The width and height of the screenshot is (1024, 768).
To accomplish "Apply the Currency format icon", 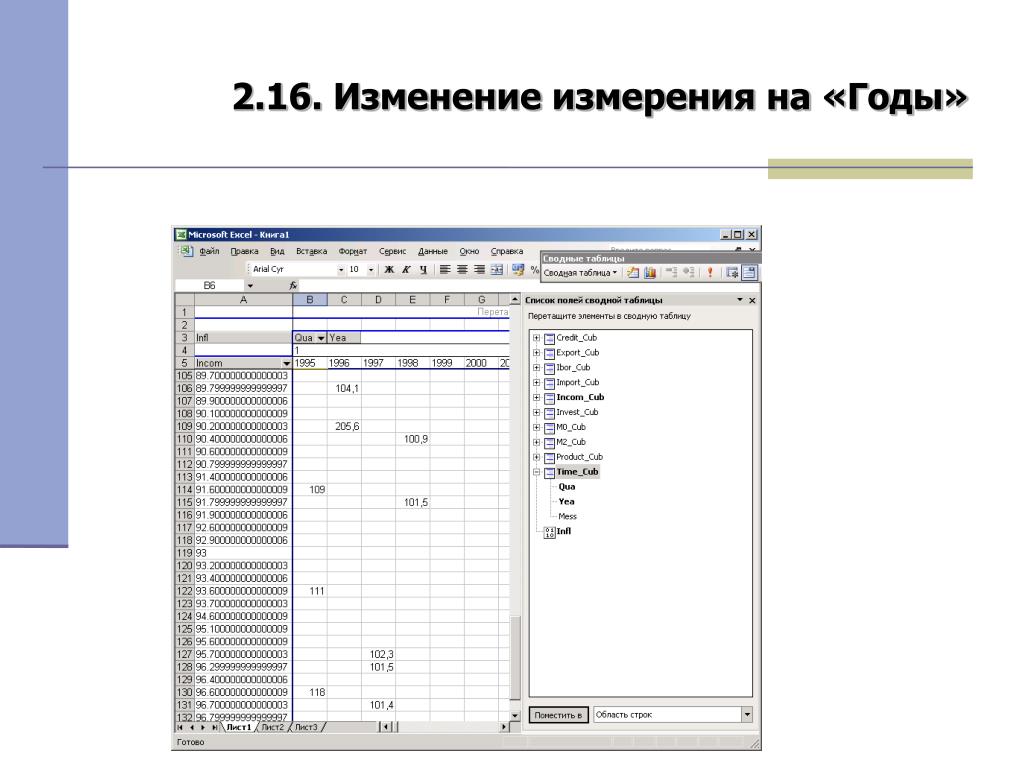I will coord(519,269).
